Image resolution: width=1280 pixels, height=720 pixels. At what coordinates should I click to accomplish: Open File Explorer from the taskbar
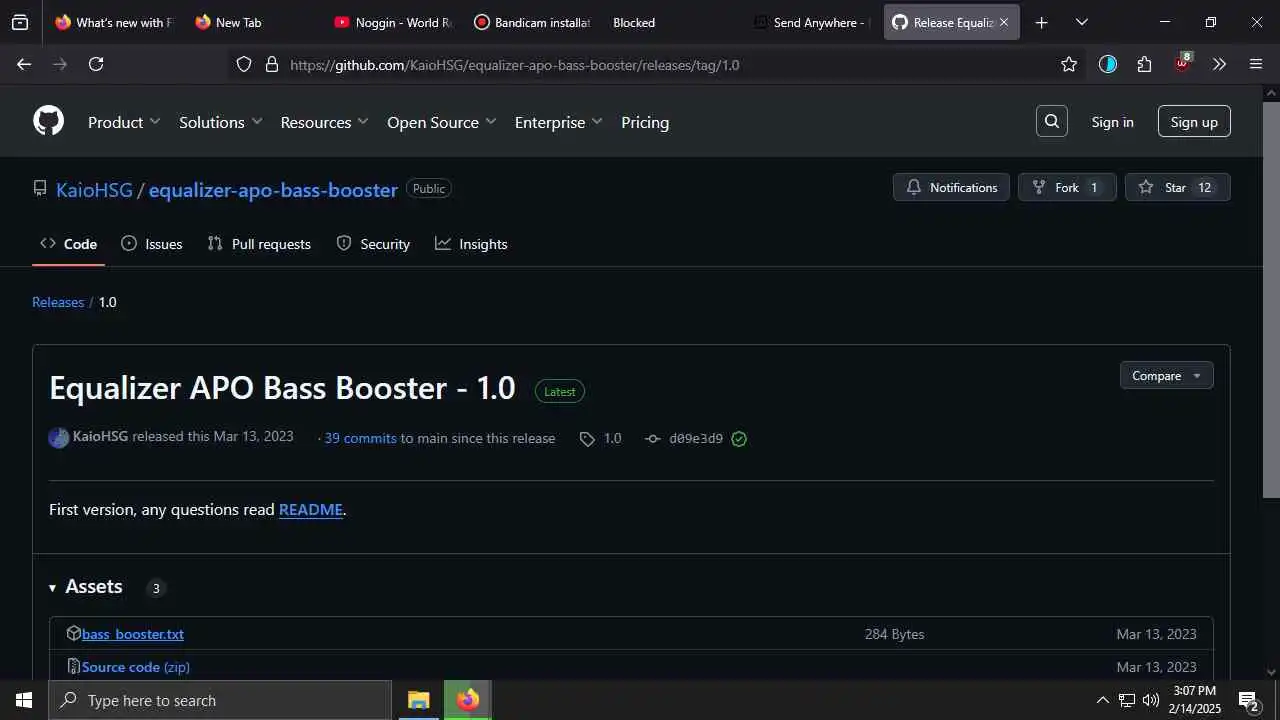tap(418, 700)
